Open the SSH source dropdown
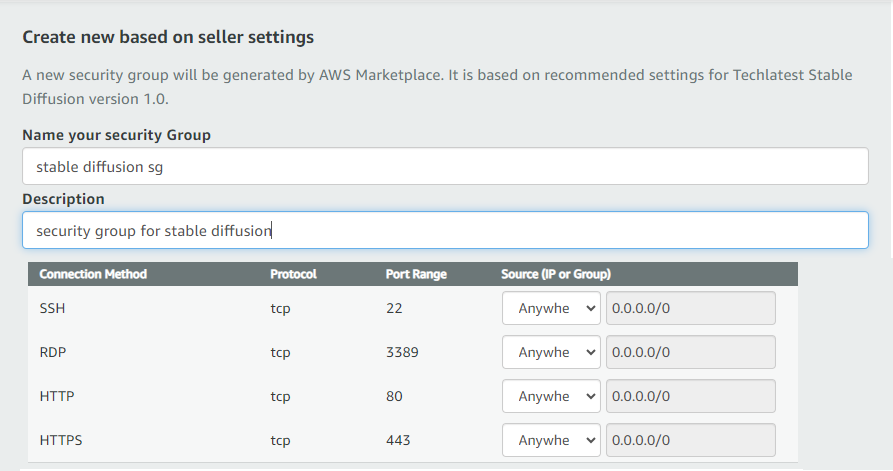Screen dimensions: 893x471 tap(551, 308)
